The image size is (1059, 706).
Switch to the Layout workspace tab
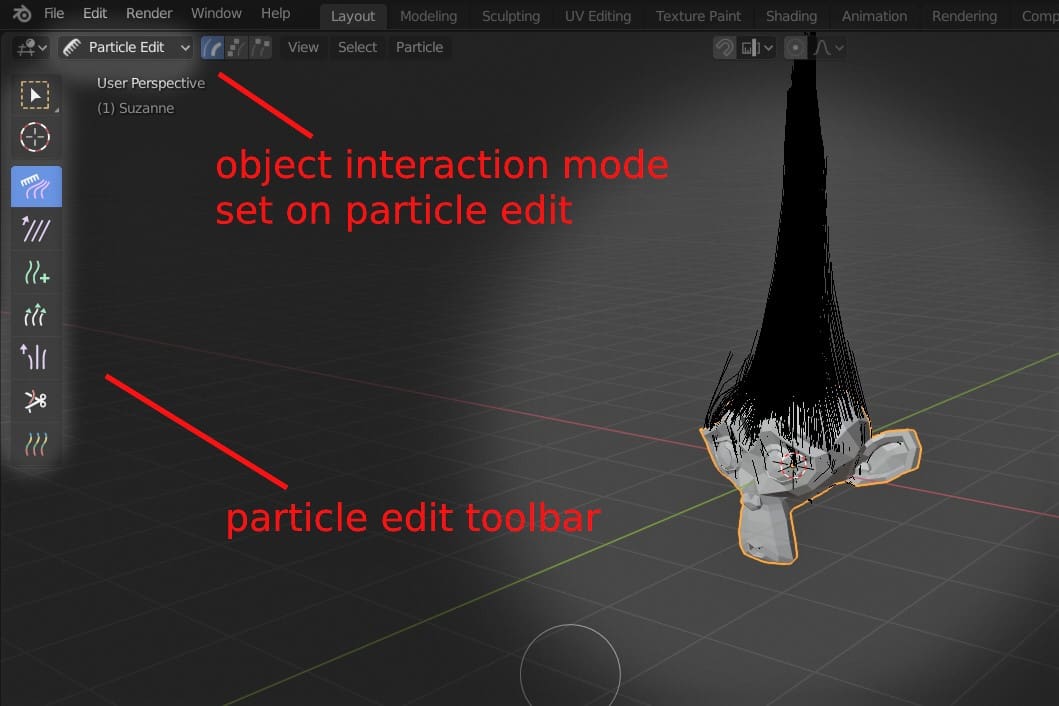[x=353, y=16]
